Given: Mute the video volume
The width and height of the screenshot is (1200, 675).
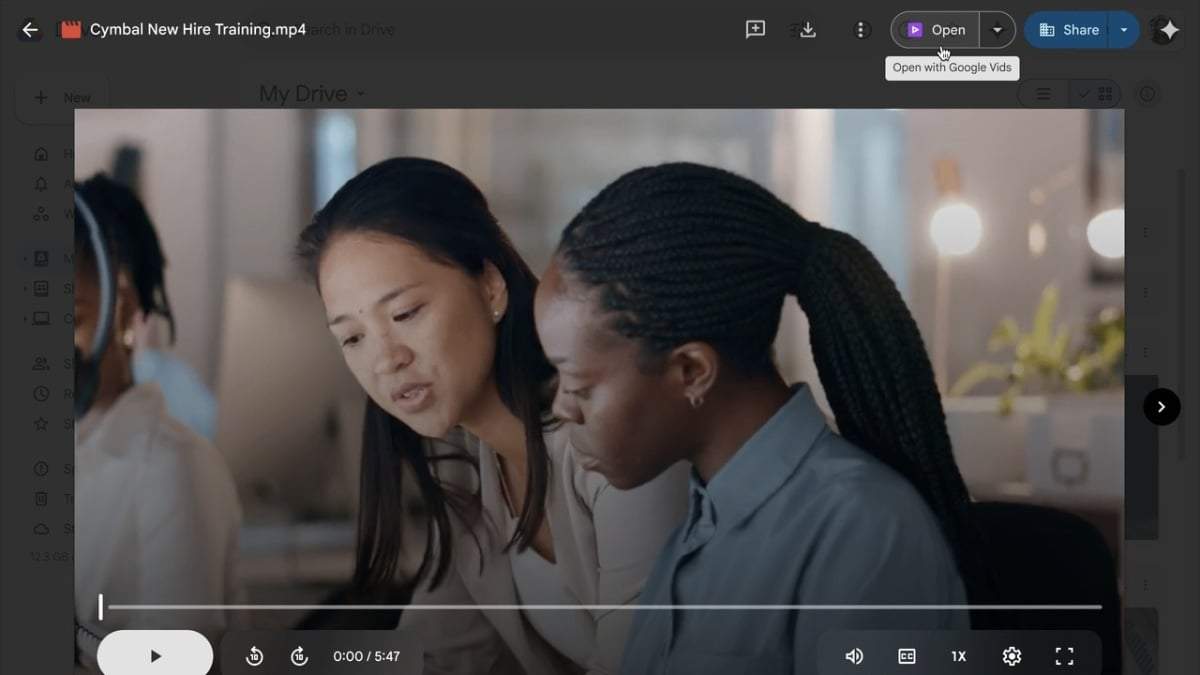Looking at the screenshot, I should [854, 656].
